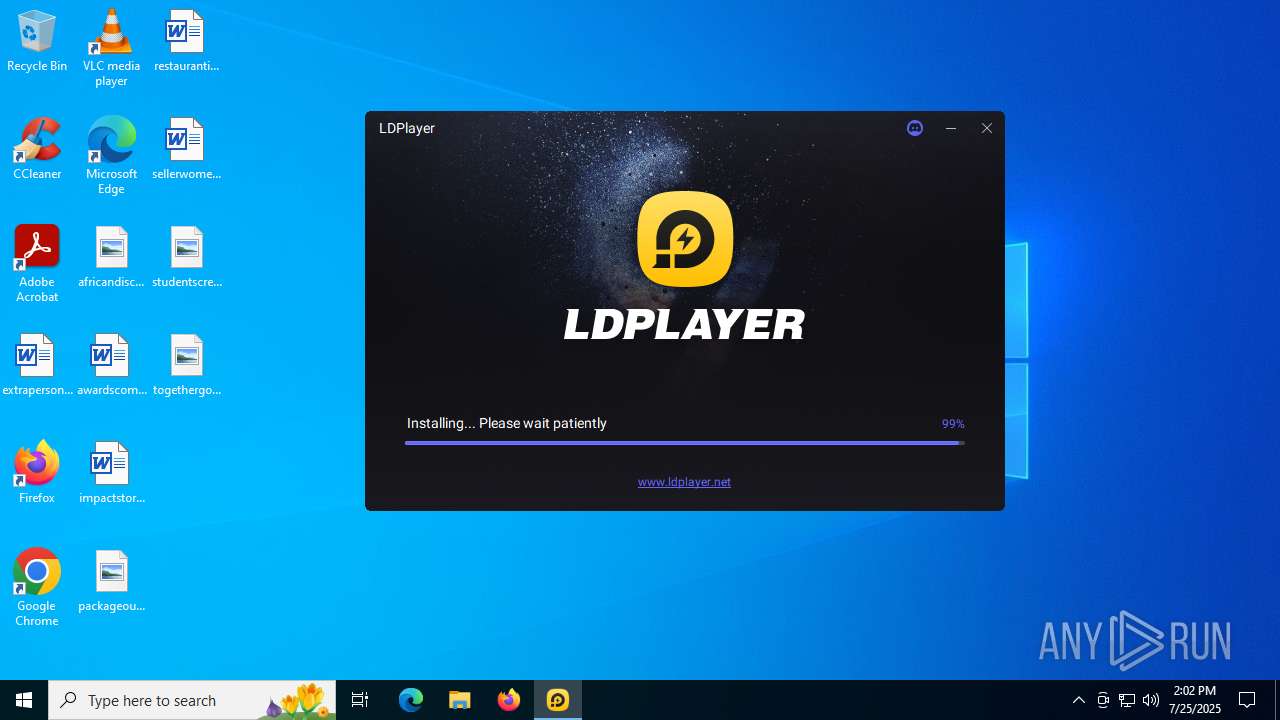The image size is (1280, 720).
Task: Close the LDPlayer installer window
Action: point(987,128)
